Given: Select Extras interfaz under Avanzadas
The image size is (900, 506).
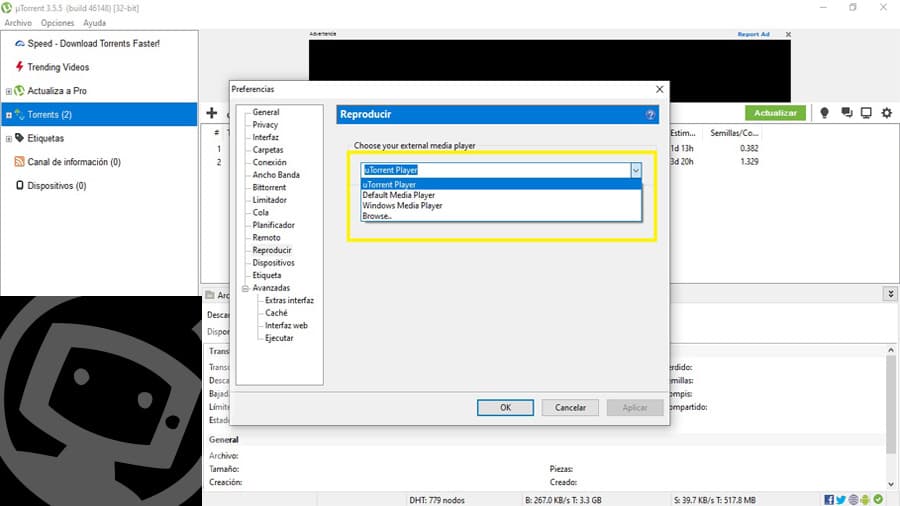Looking at the screenshot, I should [289, 300].
